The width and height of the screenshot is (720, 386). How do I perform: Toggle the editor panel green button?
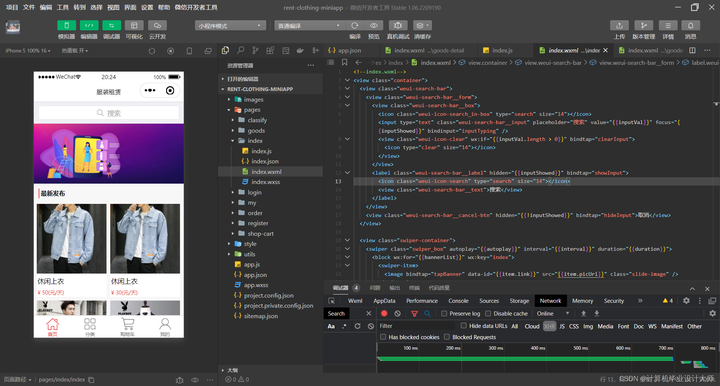[89, 26]
